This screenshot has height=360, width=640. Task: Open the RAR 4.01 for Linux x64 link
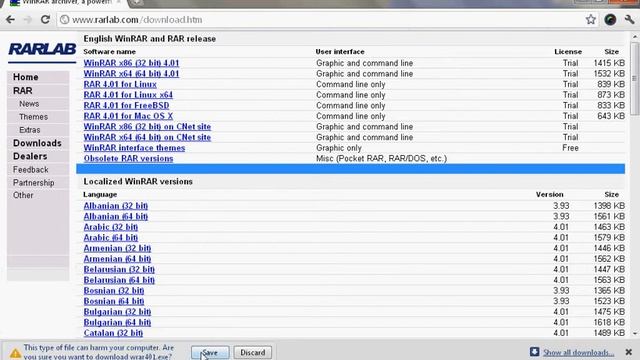[x=128, y=95]
